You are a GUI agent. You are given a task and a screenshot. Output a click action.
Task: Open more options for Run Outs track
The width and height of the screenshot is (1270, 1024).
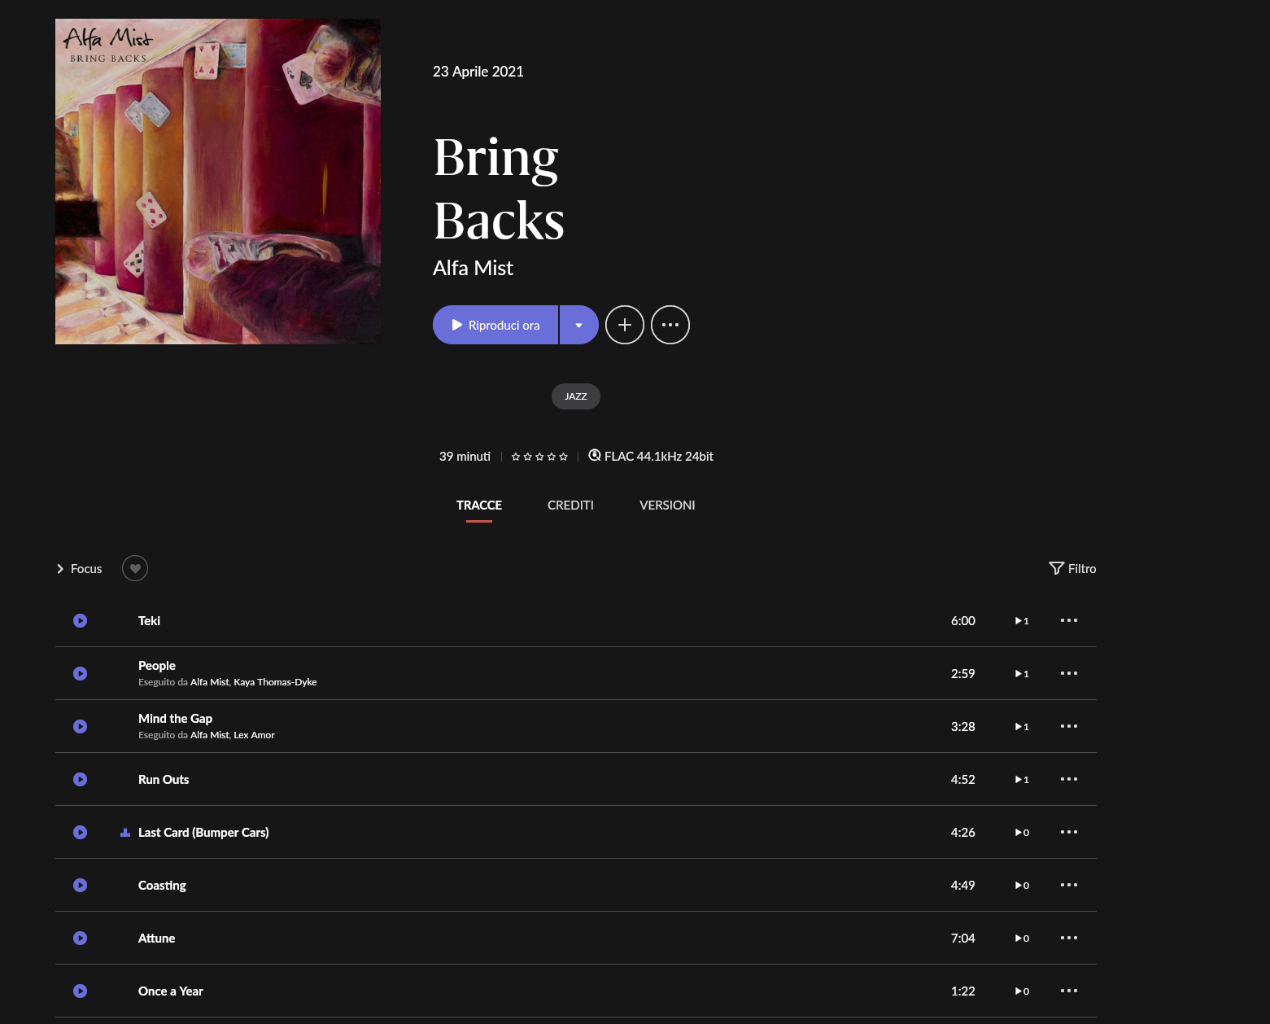[1069, 779]
